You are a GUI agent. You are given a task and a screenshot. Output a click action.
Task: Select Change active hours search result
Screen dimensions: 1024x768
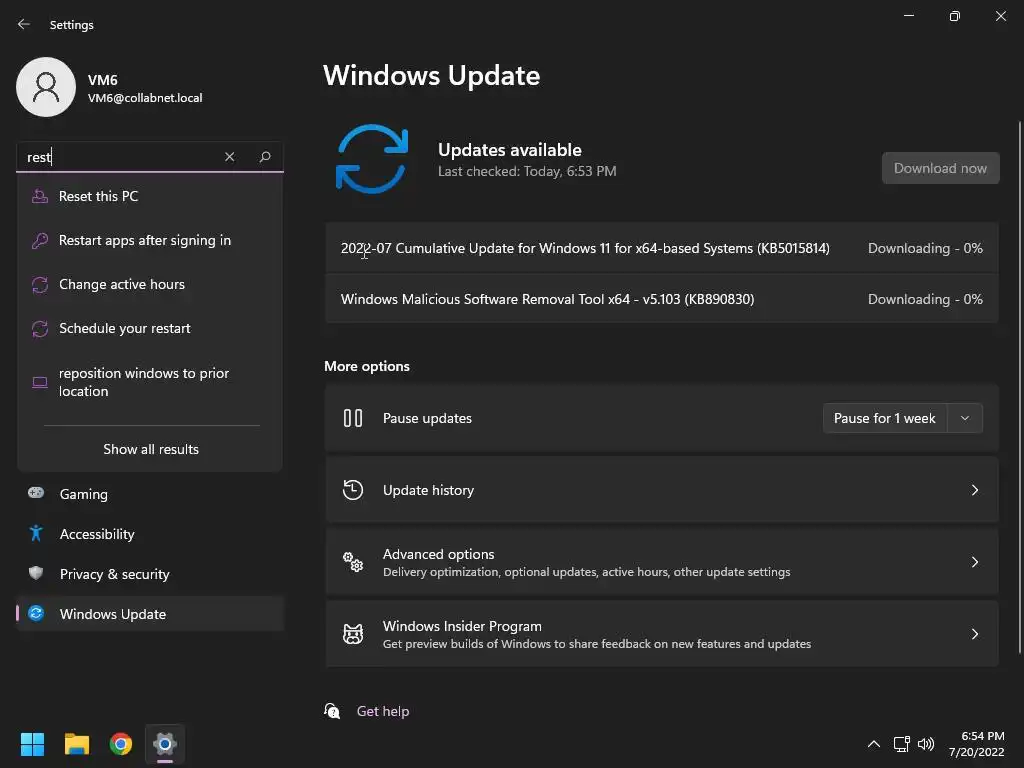(150, 285)
